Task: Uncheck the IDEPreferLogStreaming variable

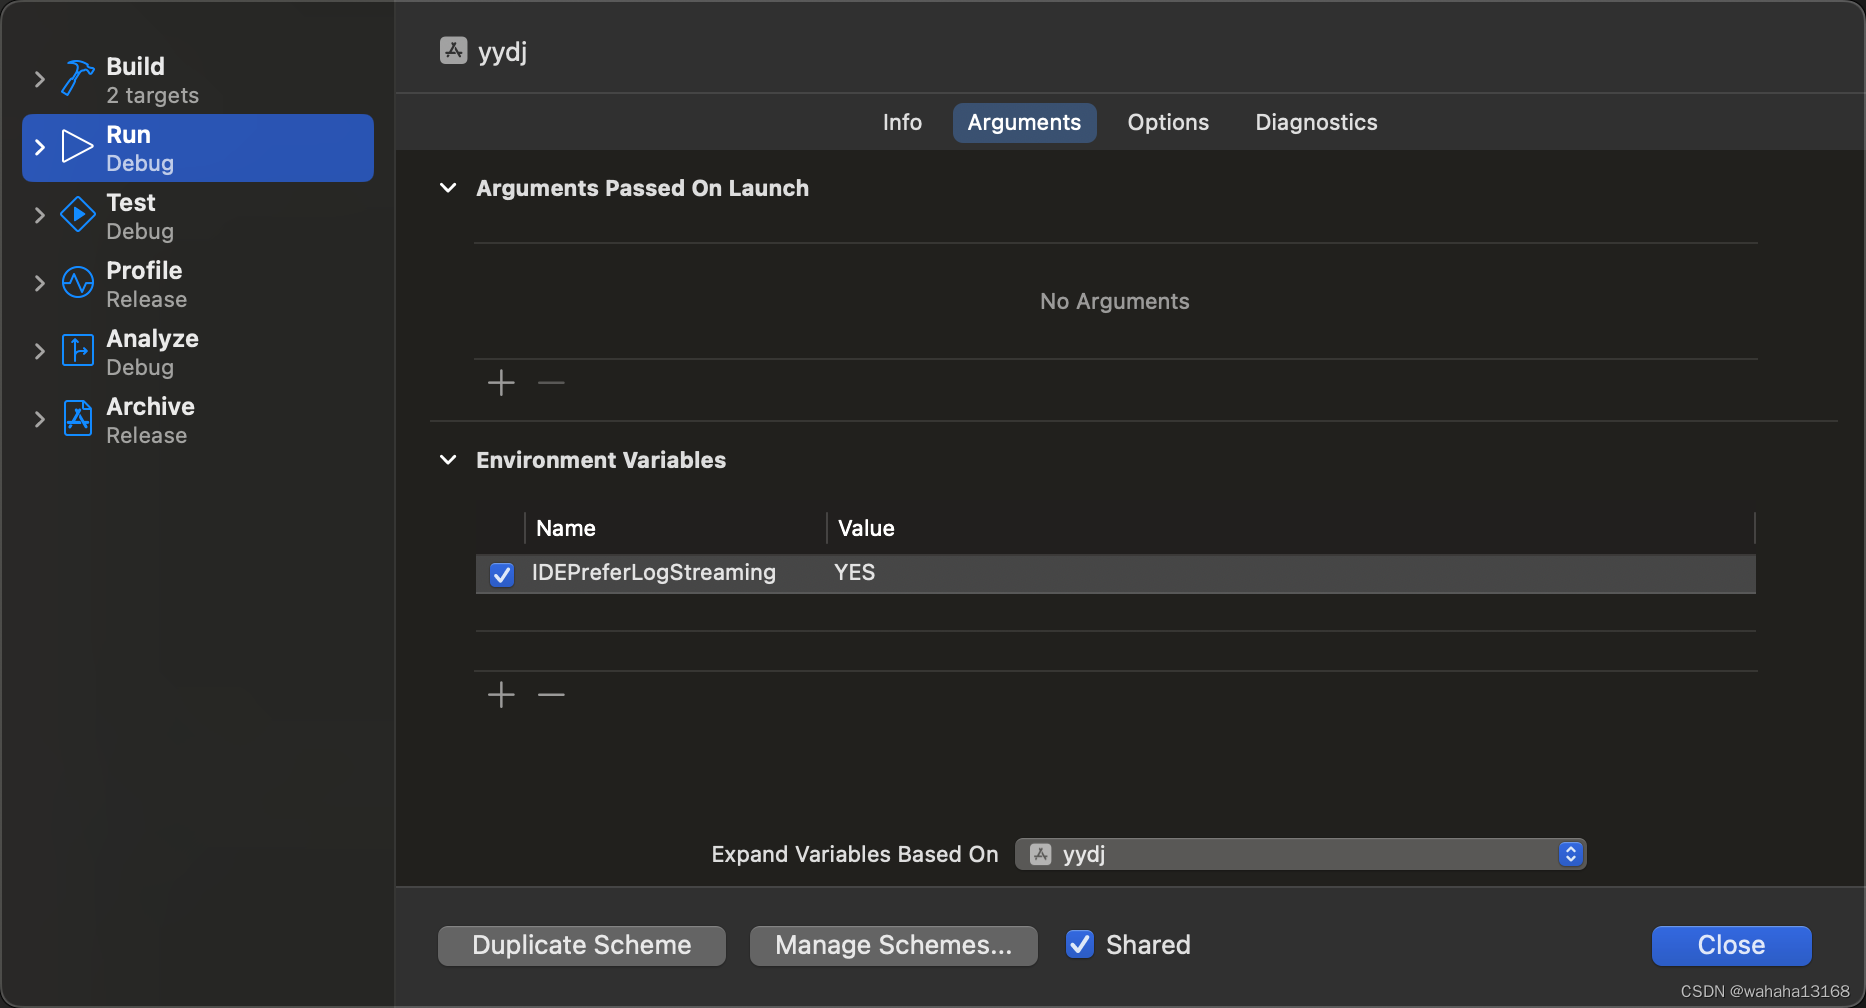Action: tap(501, 574)
